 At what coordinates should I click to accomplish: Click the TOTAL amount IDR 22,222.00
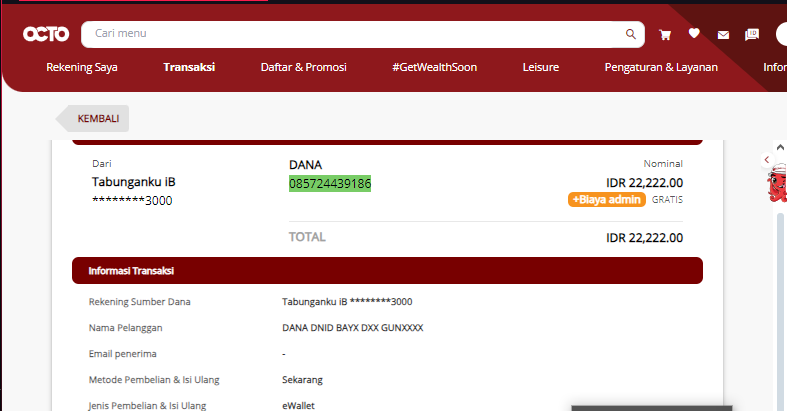[644, 238]
